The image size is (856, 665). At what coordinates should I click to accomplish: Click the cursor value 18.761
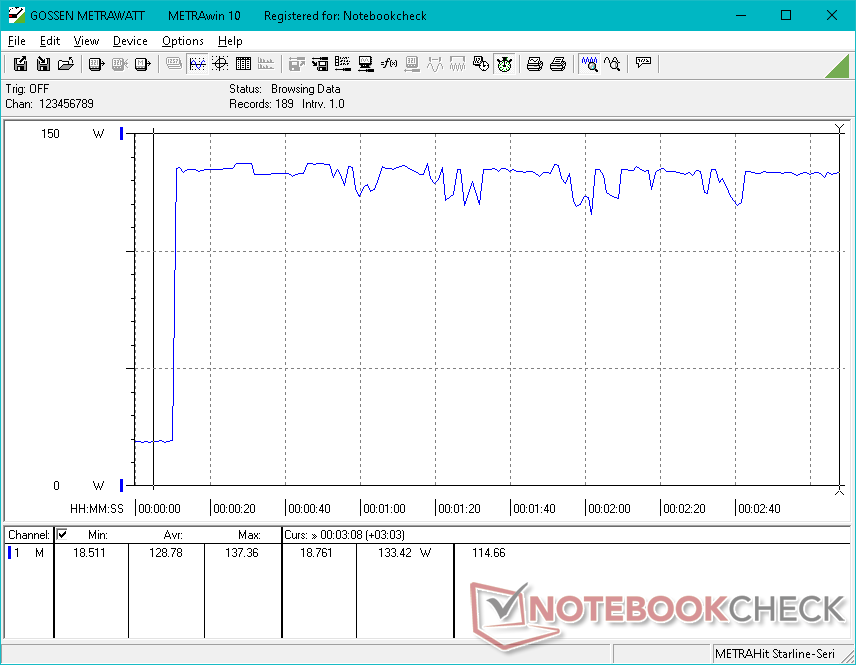[316, 553]
